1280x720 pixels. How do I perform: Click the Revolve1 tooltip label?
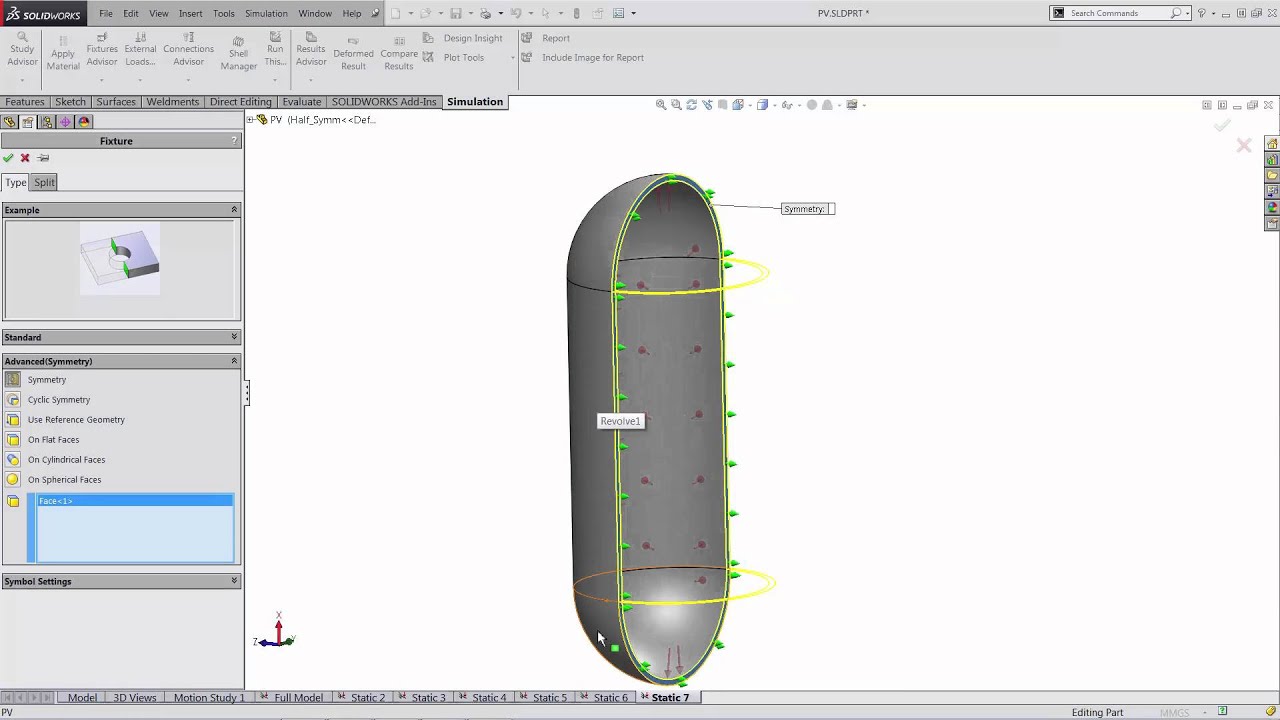tap(620, 421)
